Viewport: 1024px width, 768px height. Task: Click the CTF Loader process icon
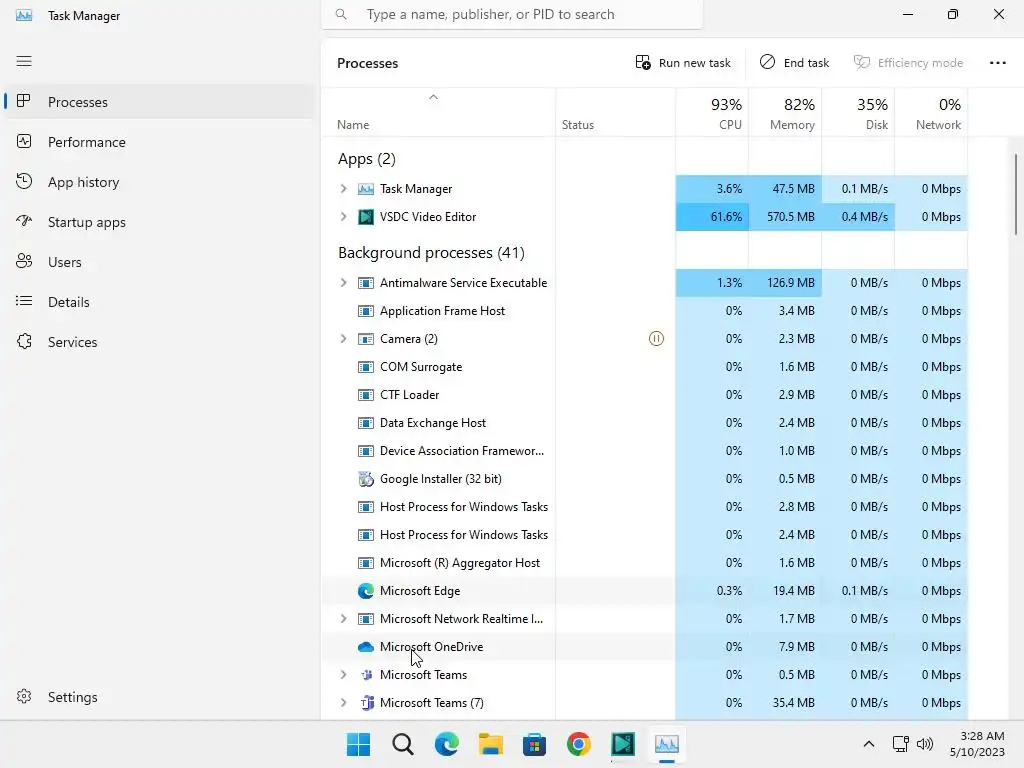point(366,395)
